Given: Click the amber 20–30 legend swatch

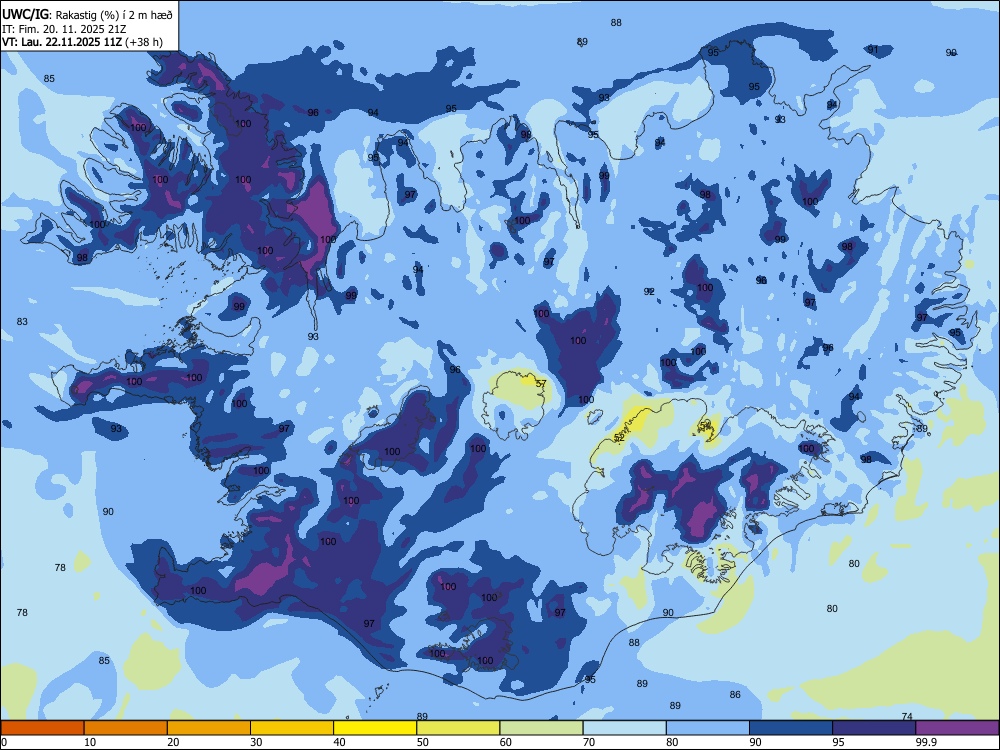Looking at the screenshot, I should click(209, 728).
